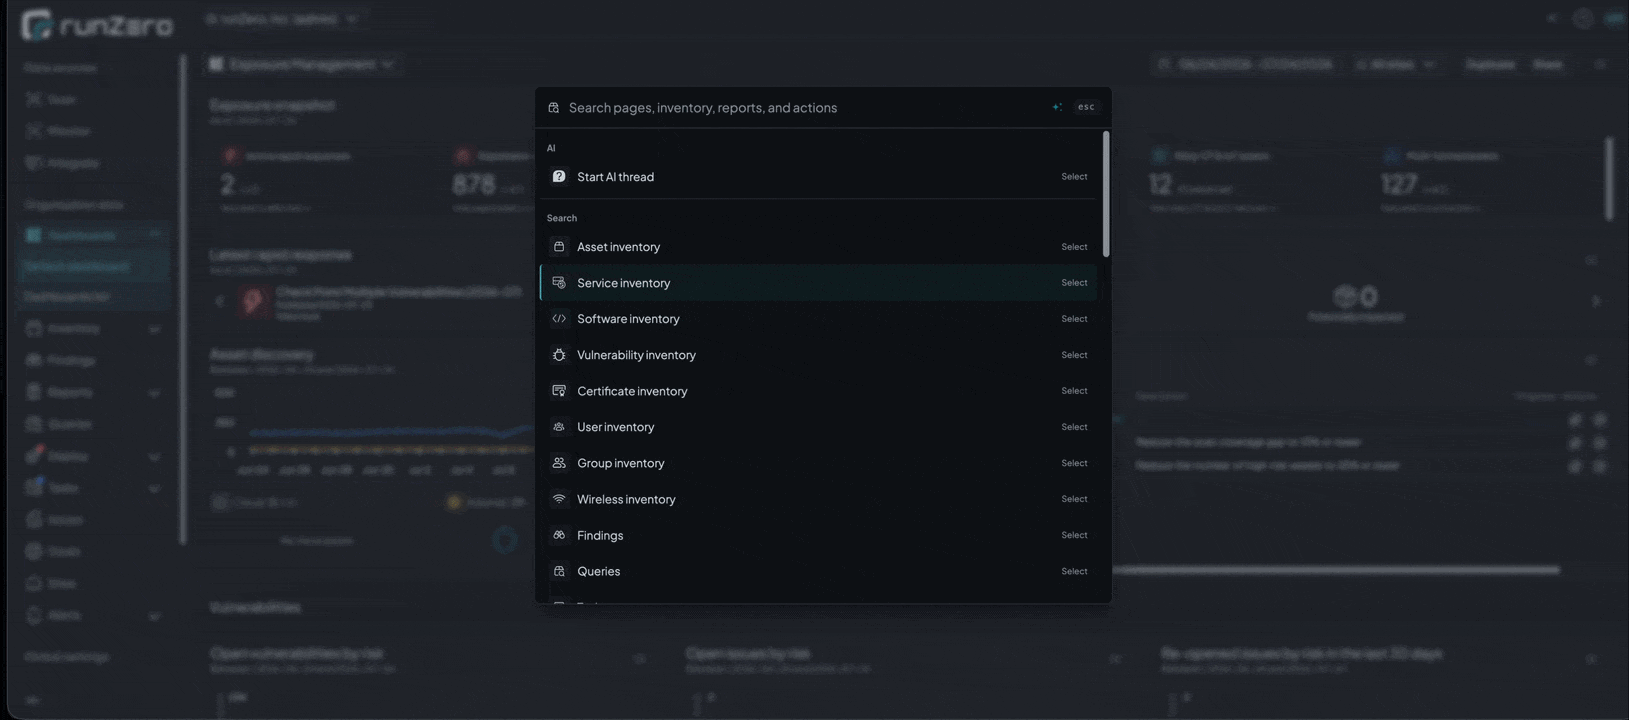This screenshot has width=1629, height=720.
Task: Click the User inventory icon
Action: [x=559, y=427]
